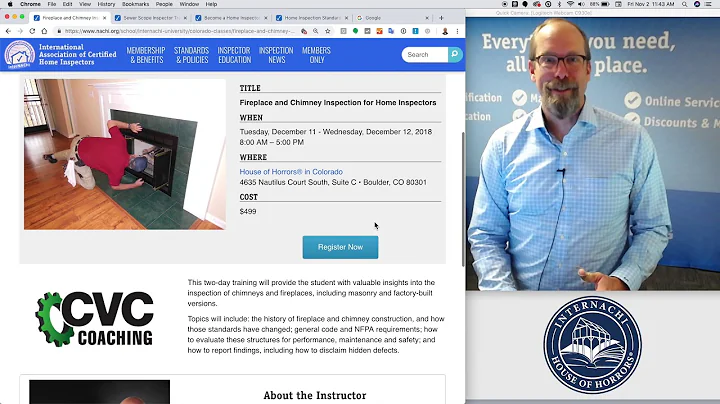Click the page vertical scrollbar
The width and height of the screenshot is (720, 404).
tap(463, 198)
